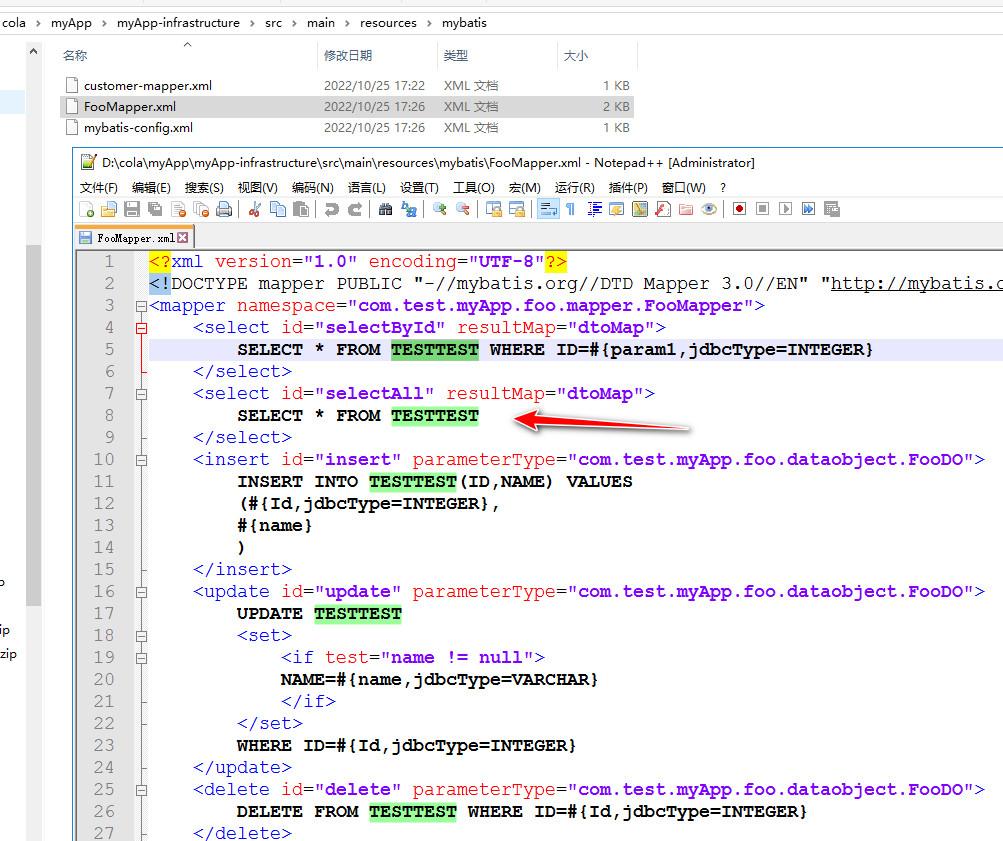Click the Open file toolbar icon

[109, 209]
